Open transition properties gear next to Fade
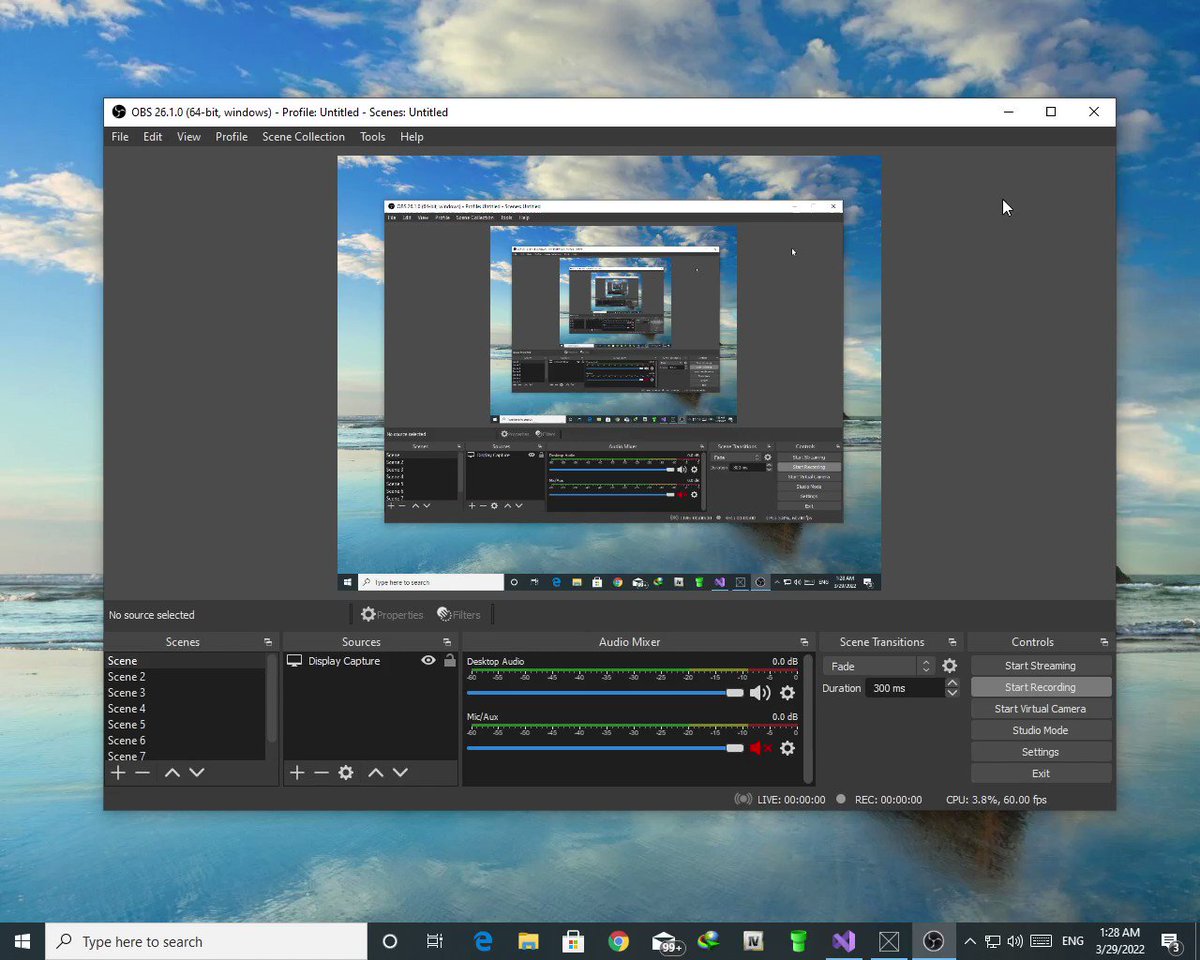 click(x=949, y=666)
